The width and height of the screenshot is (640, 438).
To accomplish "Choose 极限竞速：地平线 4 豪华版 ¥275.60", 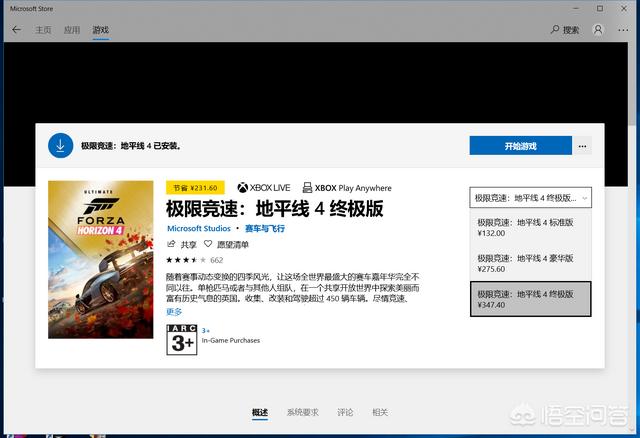I will [531, 263].
